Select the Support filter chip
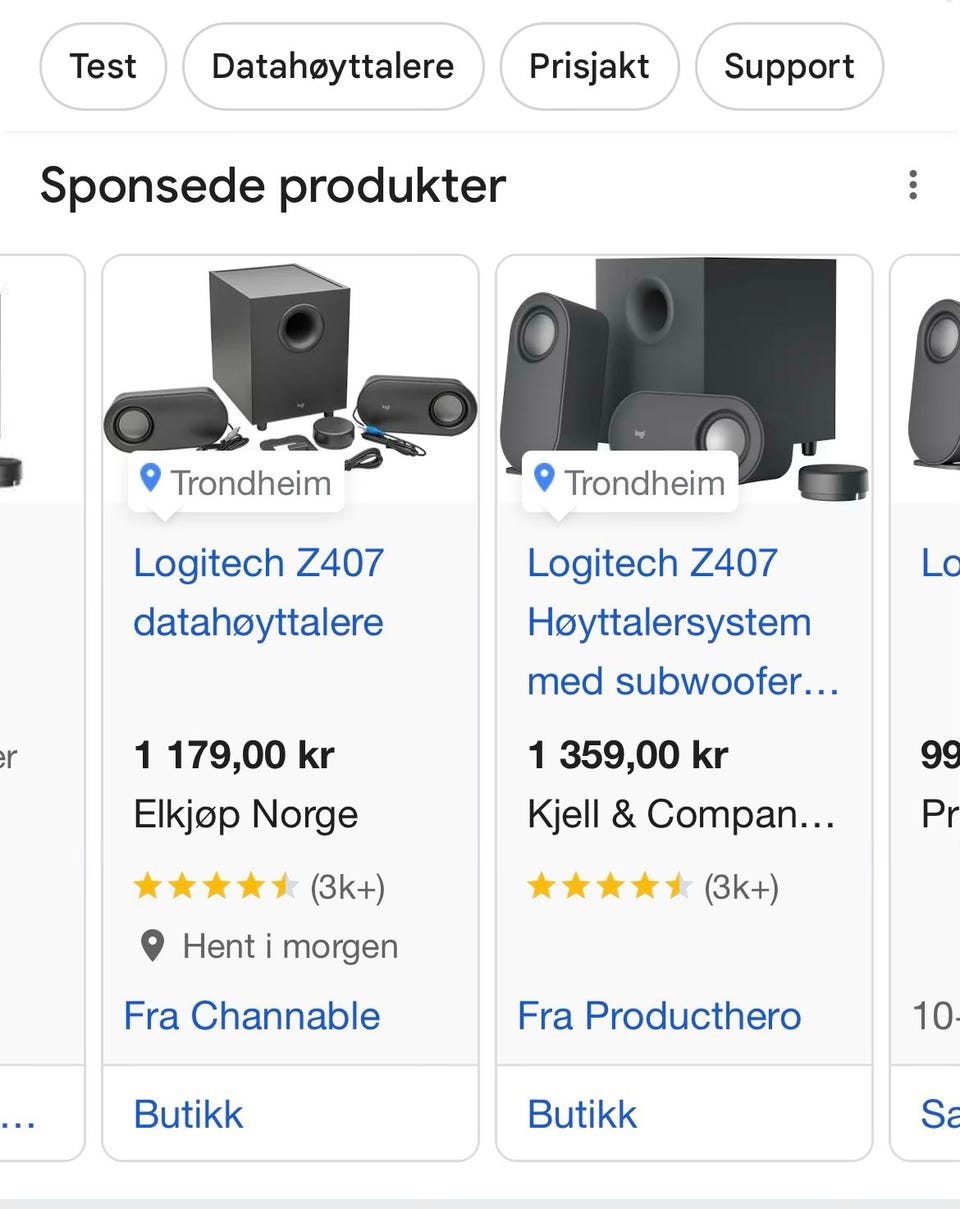The width and height of the screenshot is (960, 1209). click(x=789, y=67)
